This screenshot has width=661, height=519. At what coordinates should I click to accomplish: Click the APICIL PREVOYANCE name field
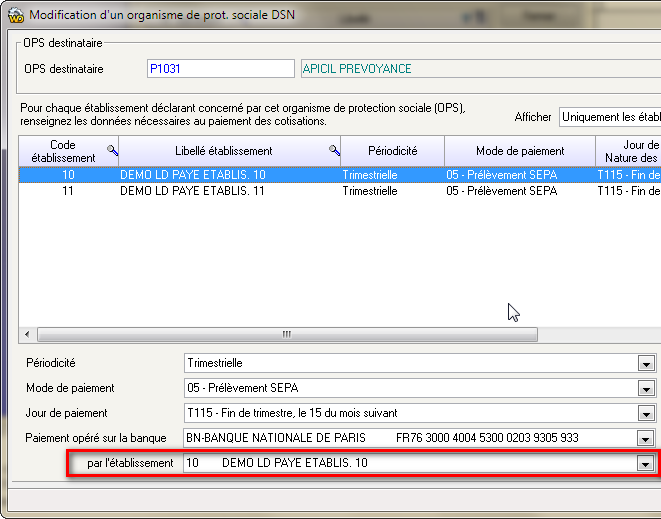coord(480,69)
